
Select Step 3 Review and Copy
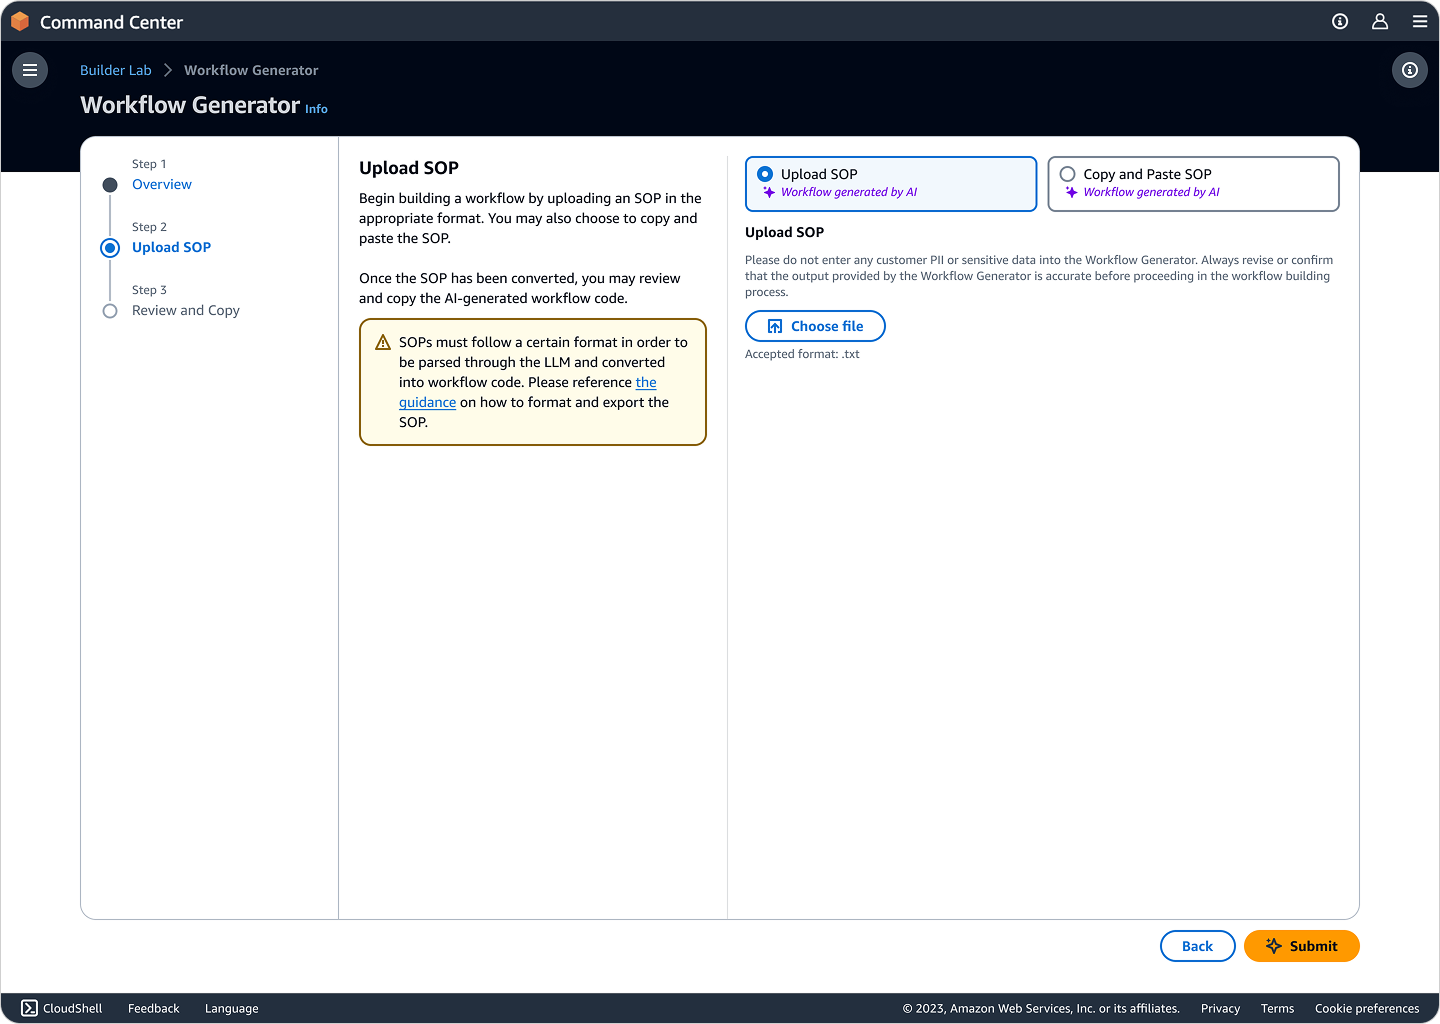point(186,311)
